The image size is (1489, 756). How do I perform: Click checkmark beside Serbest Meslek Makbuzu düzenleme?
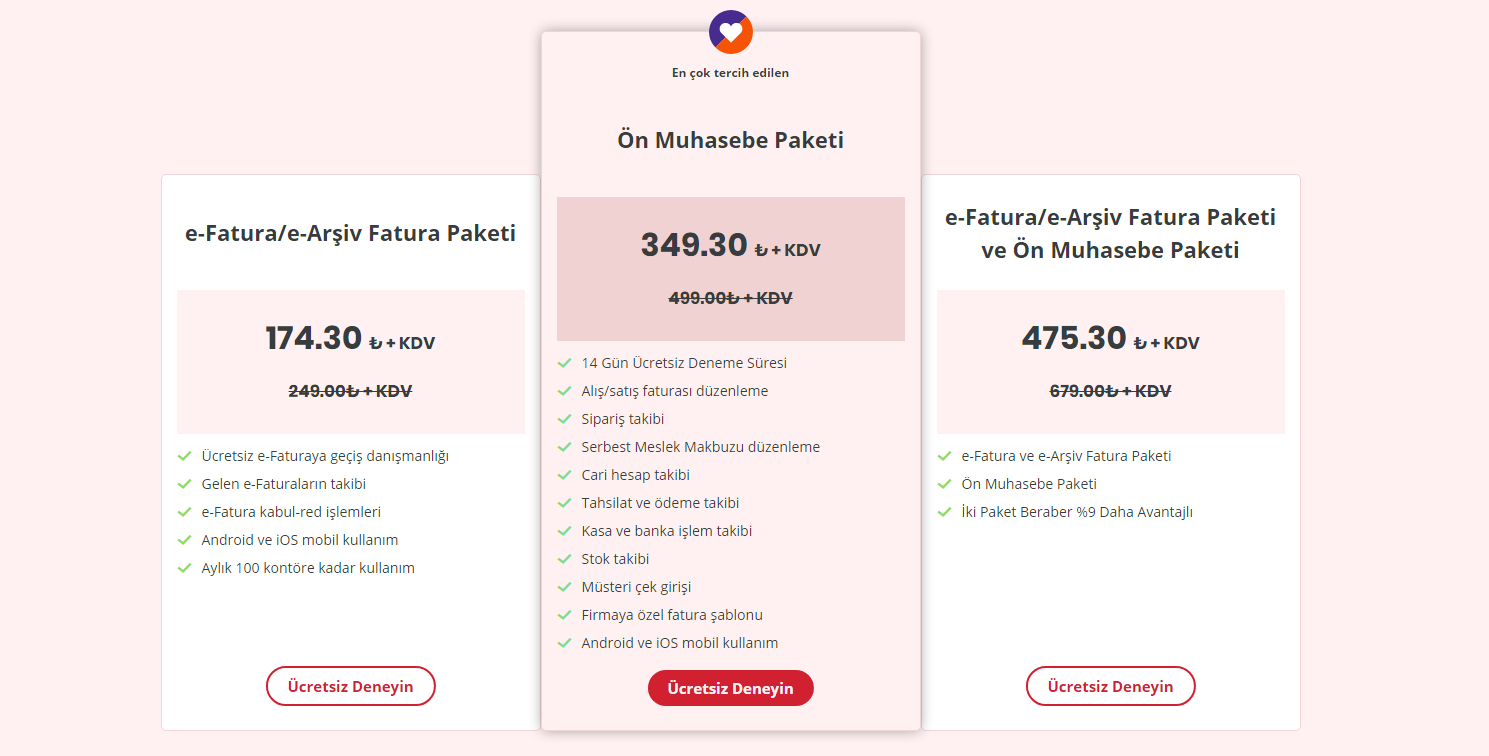tap(565, 447)
